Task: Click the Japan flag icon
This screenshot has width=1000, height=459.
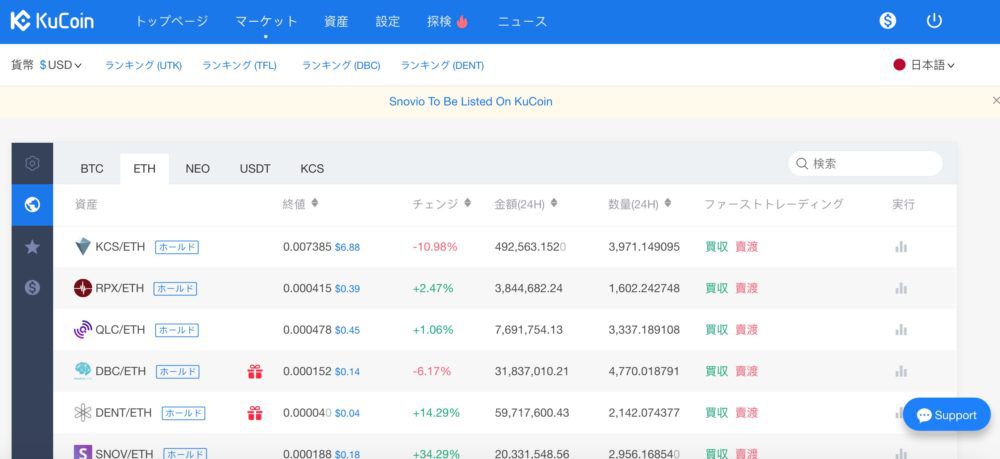Action: [899, 65]
